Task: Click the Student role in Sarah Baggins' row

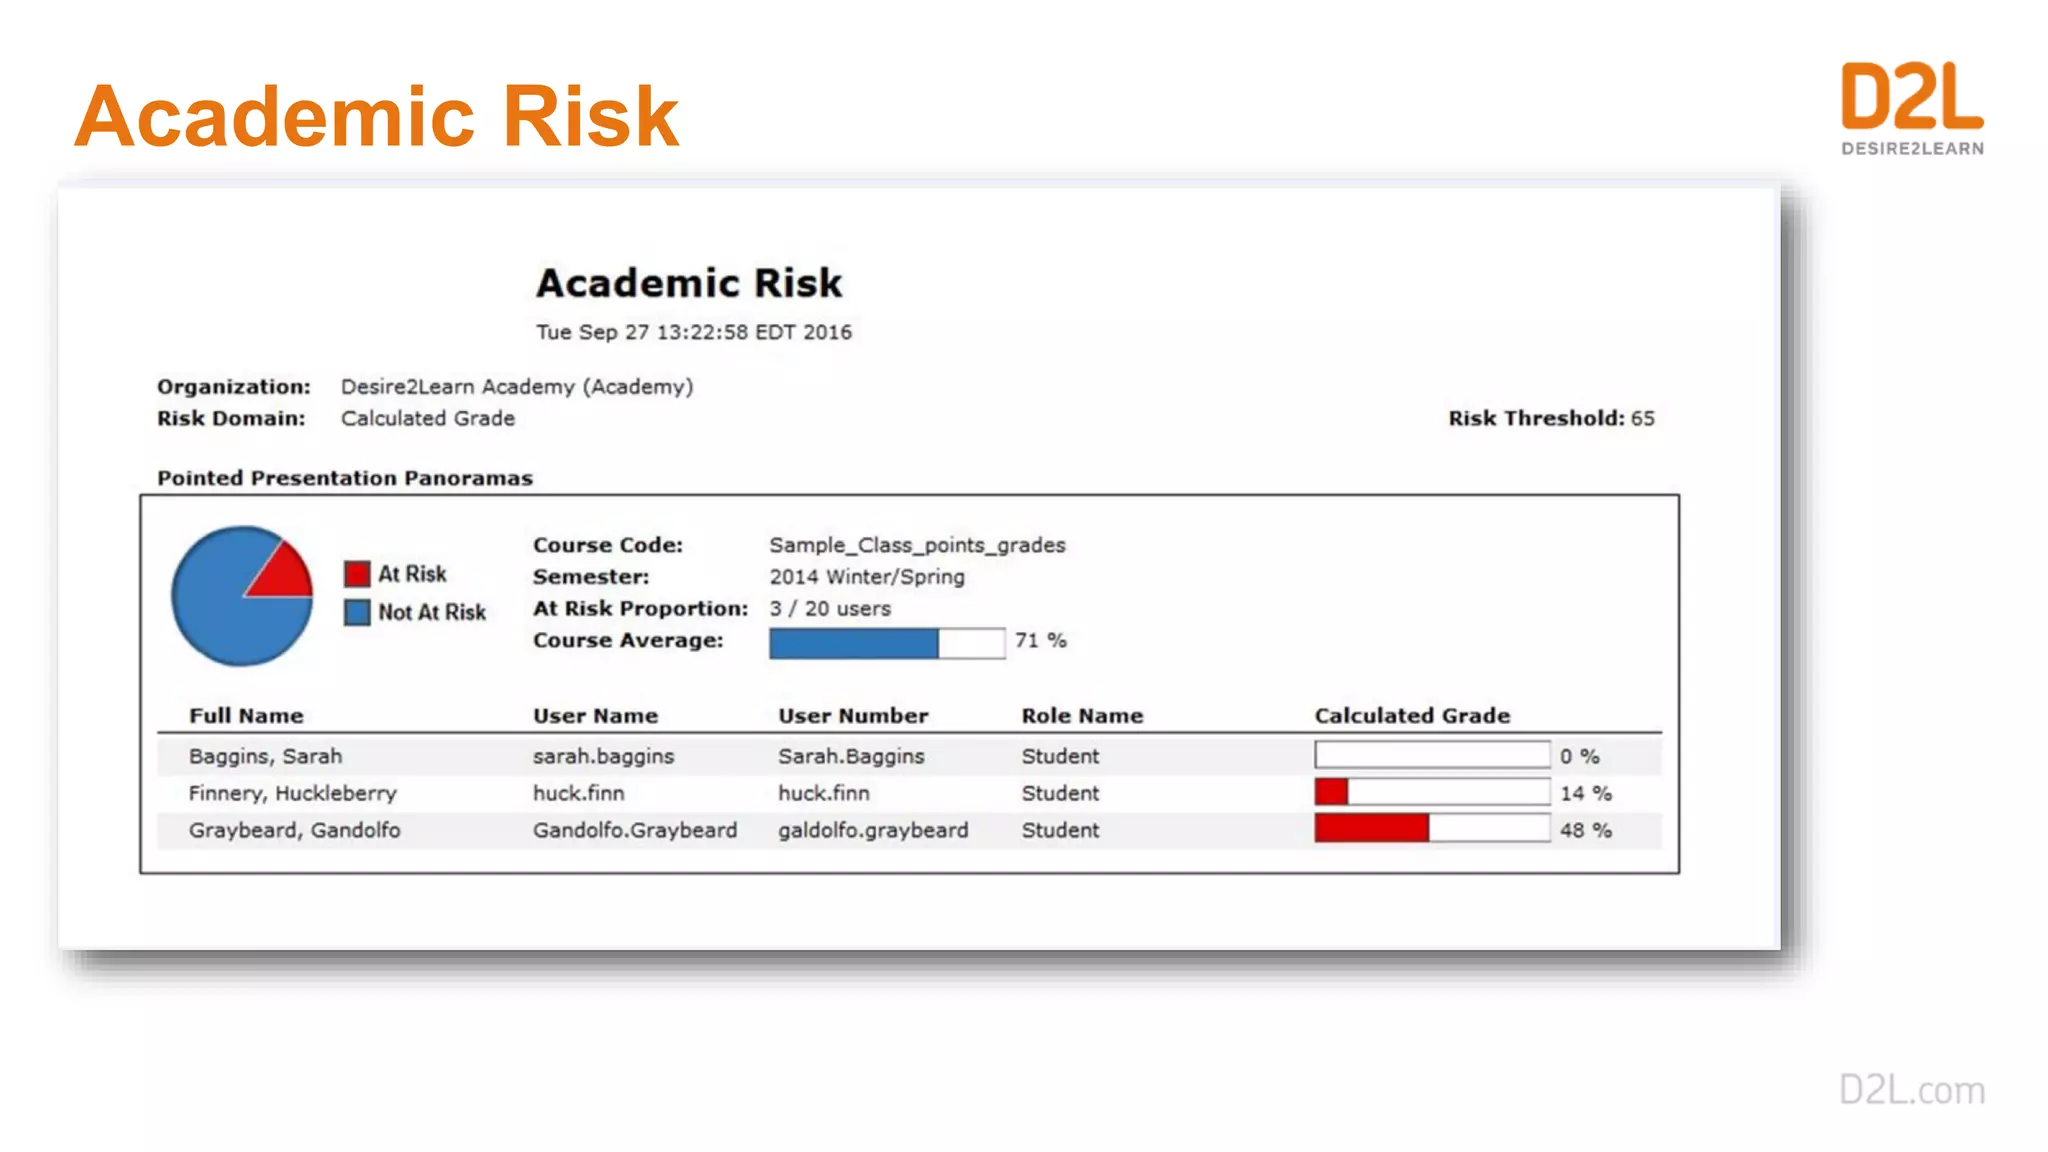Action: pos(1060,757)
